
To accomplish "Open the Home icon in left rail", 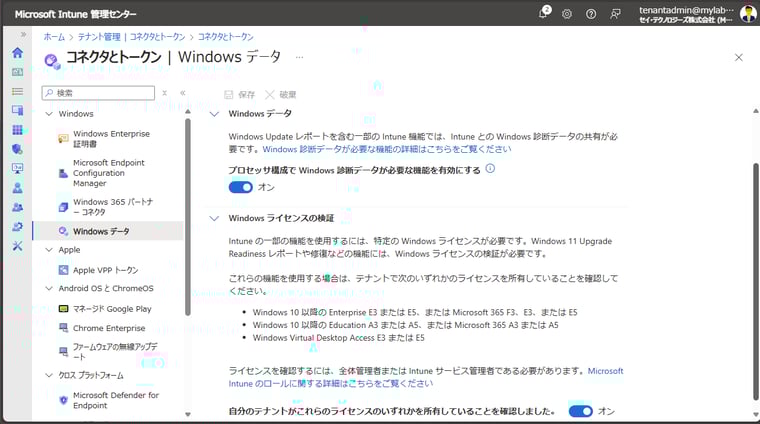I will [17, 52].
